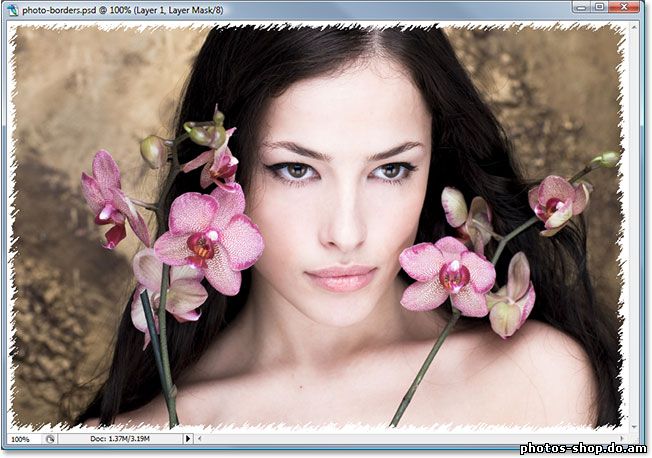Click the small status bar icon beside zoom

[50, 438]
